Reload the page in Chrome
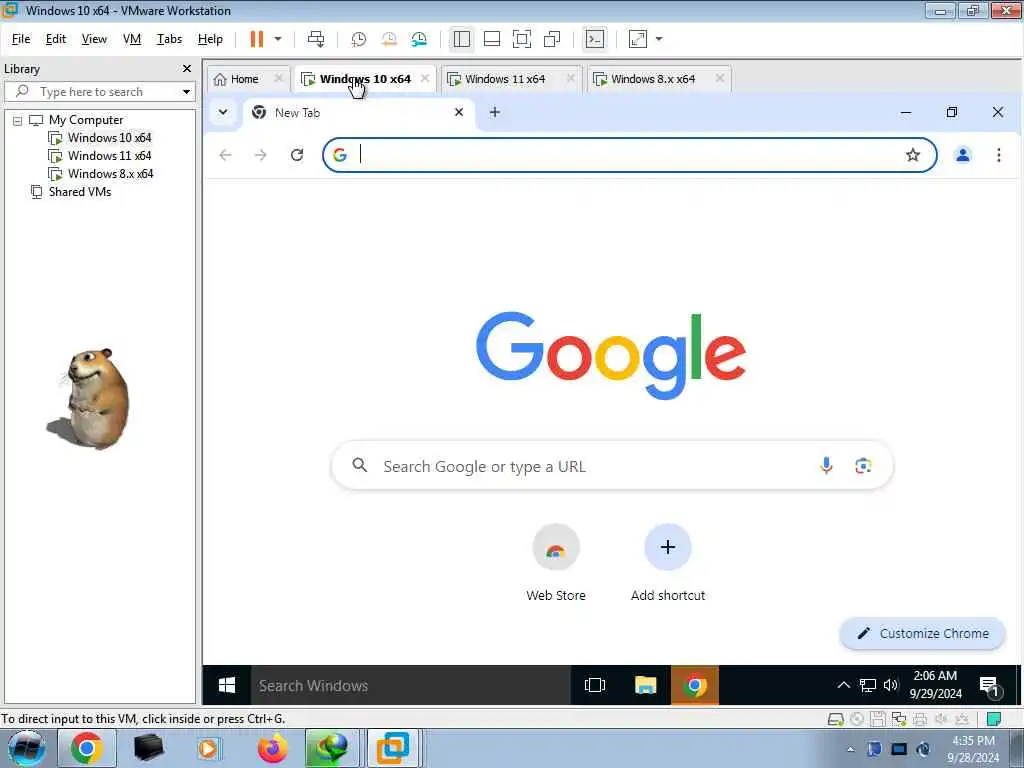This screenshot has width=1024, height=768. 297,155
